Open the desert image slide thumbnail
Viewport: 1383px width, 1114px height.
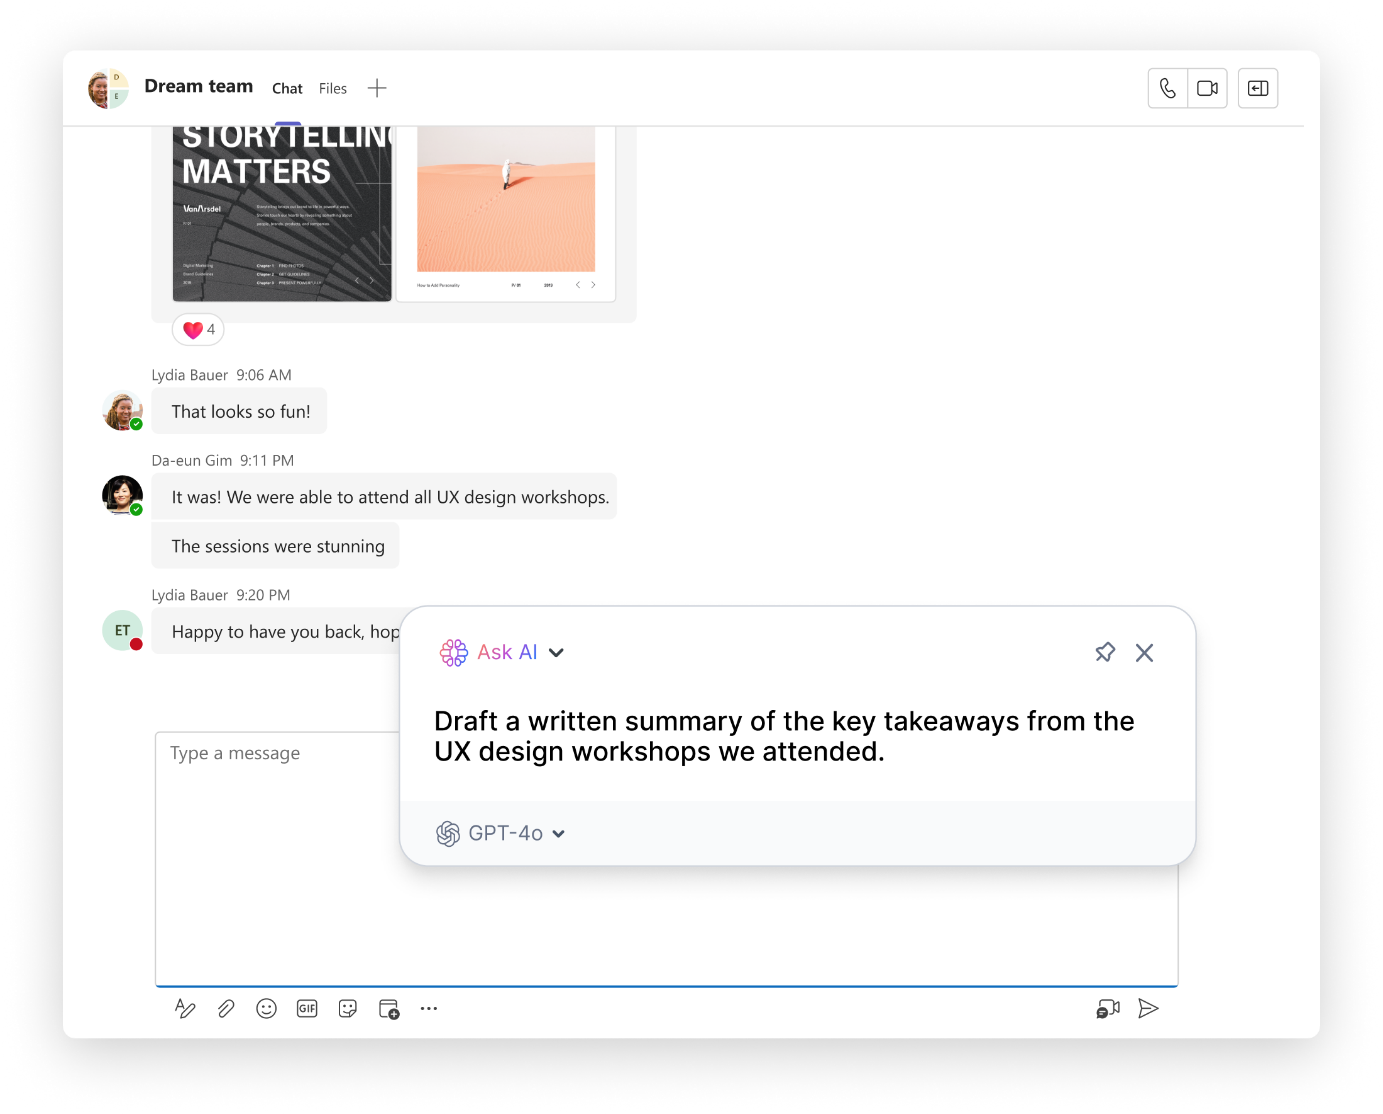506,213
